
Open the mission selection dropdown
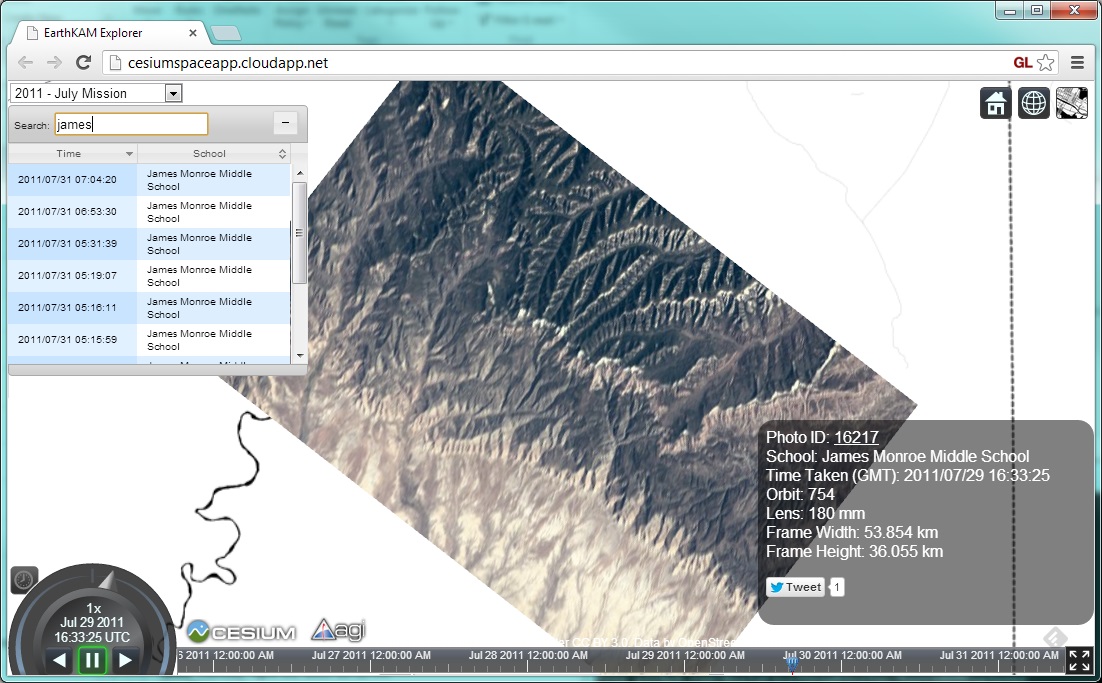click(x=96, y=93)
